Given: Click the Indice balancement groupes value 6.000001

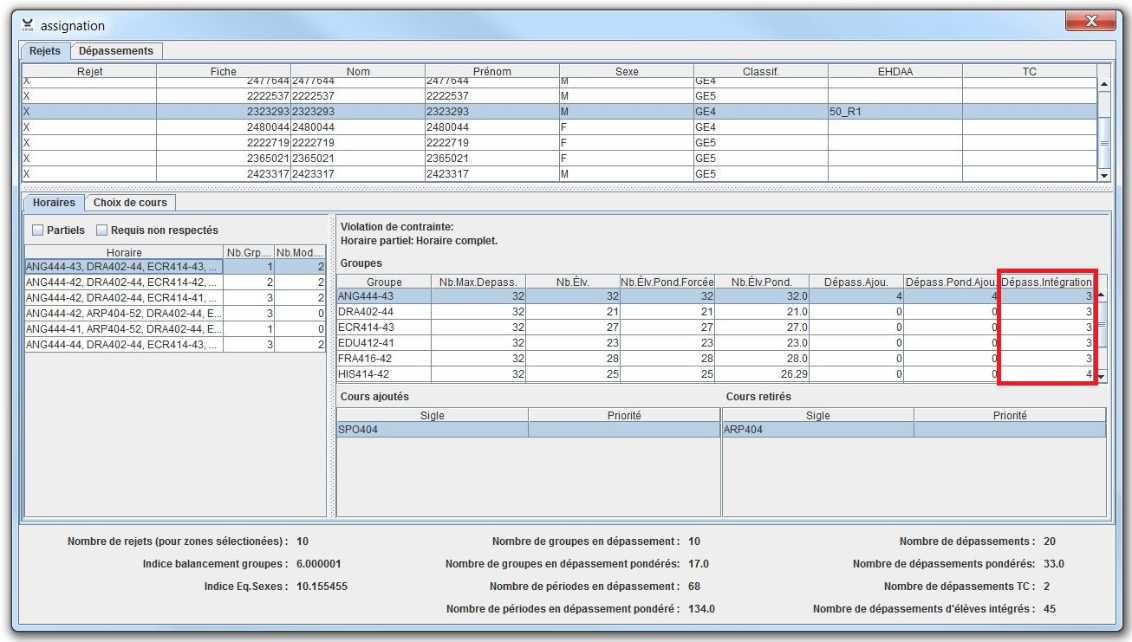Looking at the screenshot, I should tap(318, 564).
